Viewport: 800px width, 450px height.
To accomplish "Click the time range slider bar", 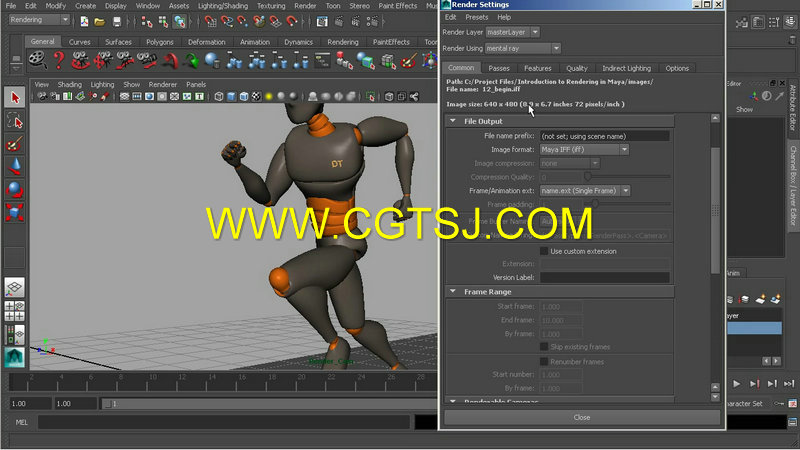I will click(268, 404).
